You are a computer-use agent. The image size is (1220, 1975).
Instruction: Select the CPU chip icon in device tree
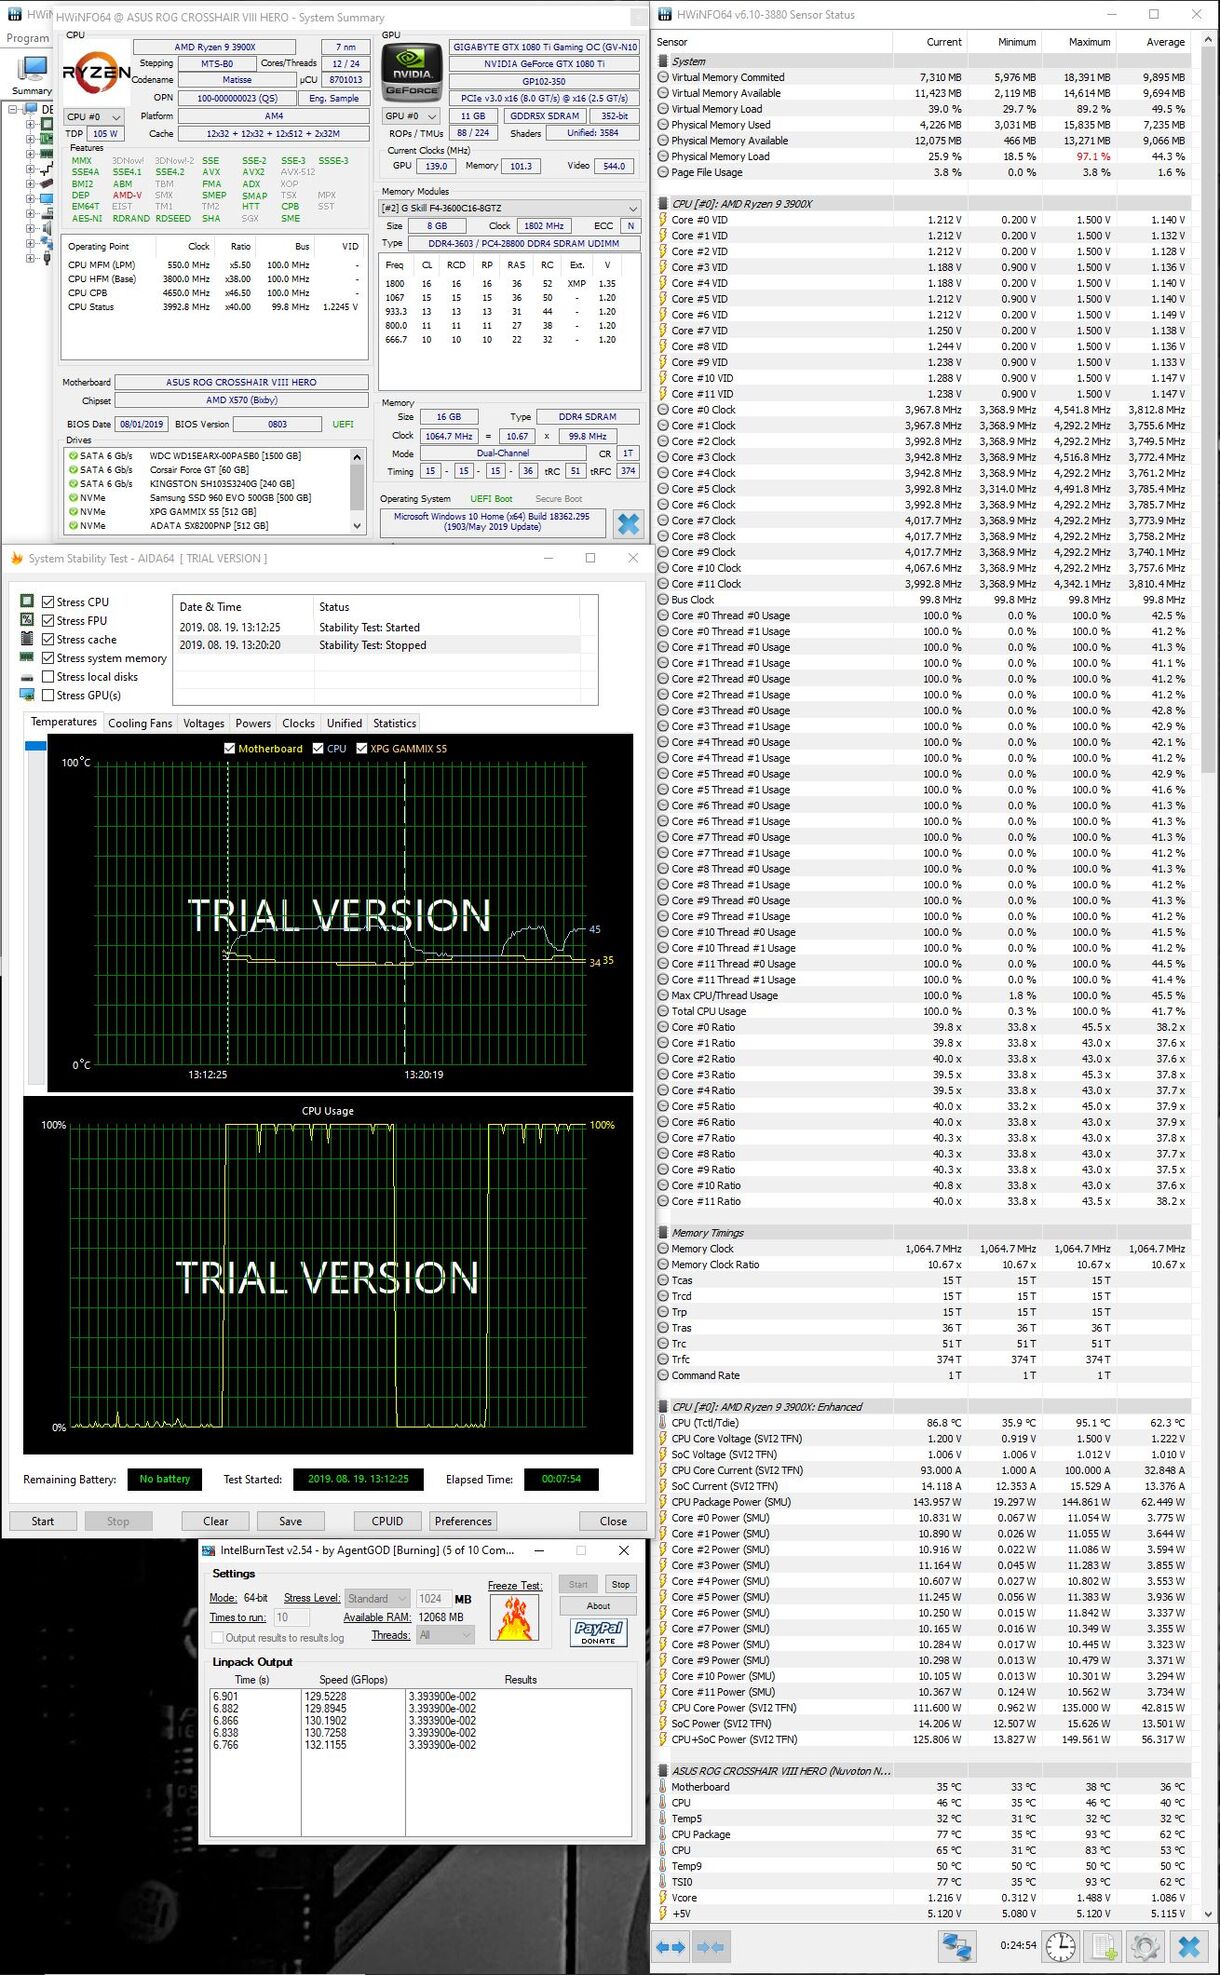(46, 124)
